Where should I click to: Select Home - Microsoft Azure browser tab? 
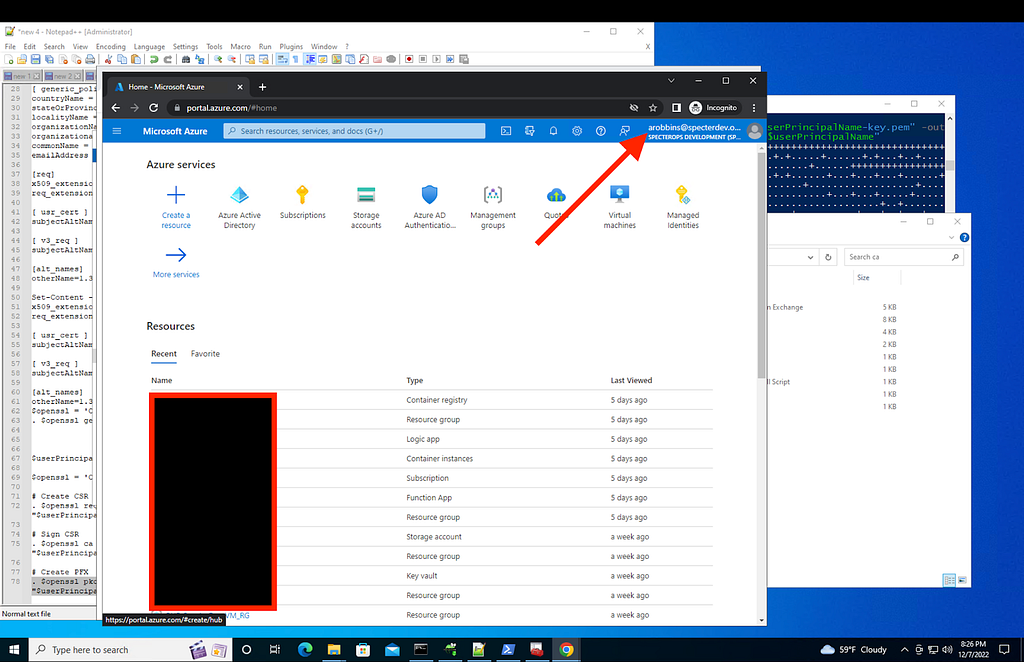click(x=178, y=87)
